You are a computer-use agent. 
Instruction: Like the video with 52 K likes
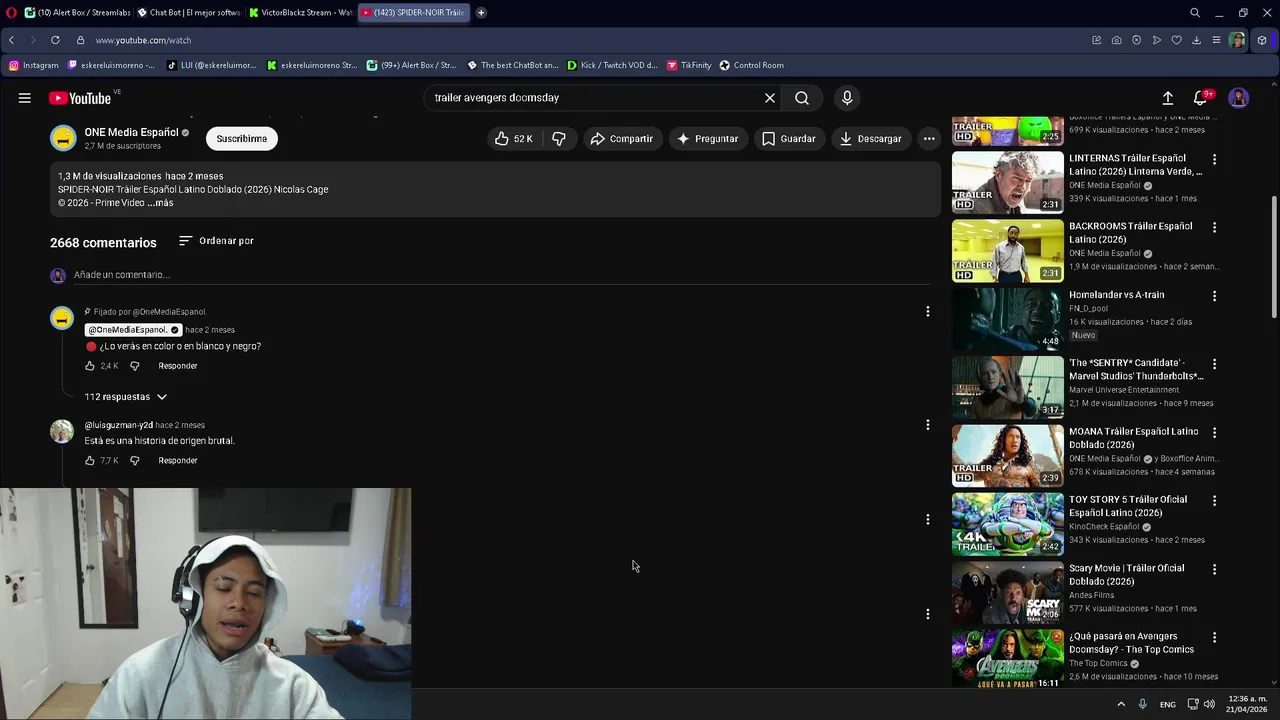click(x=514, y=139)
